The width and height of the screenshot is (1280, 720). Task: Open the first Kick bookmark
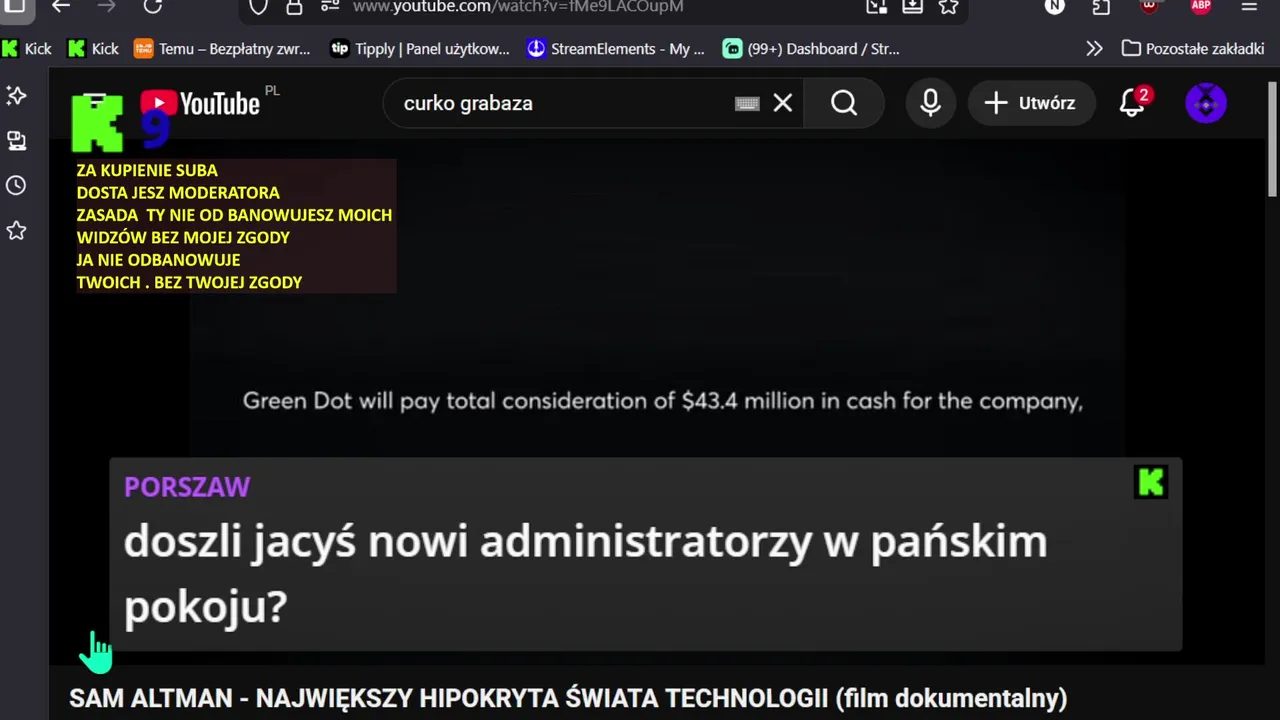pyautogui.click(x=27, y=48)
